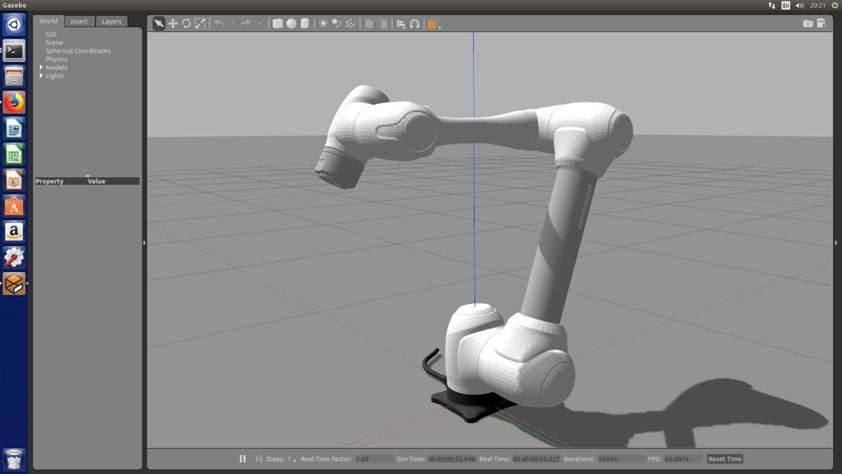Adjust the Steps count spinner

click(292, 459)
